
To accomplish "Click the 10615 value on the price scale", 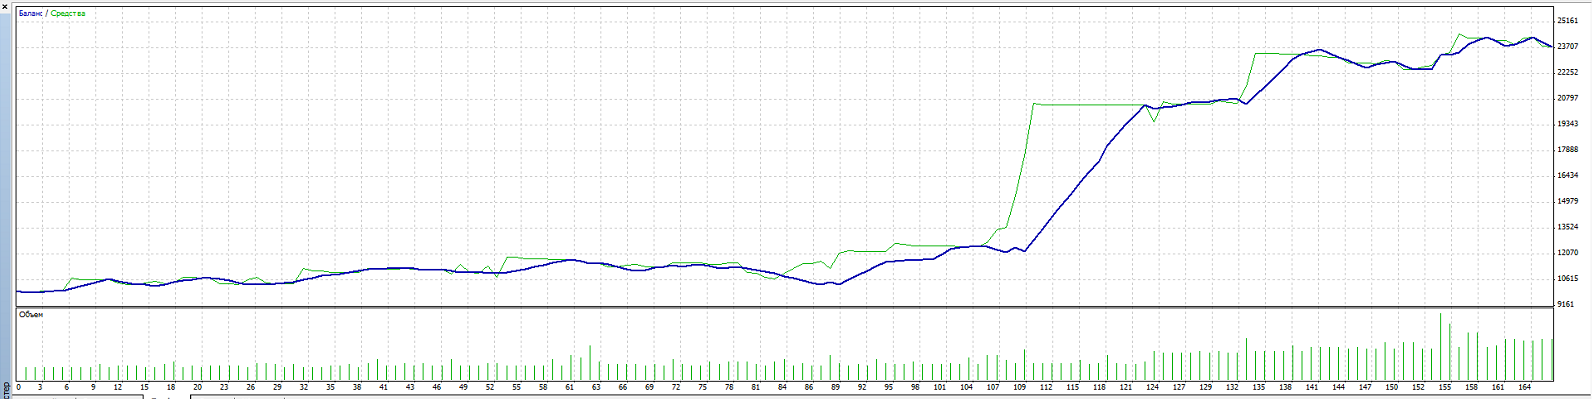I will pos(1567,279).
